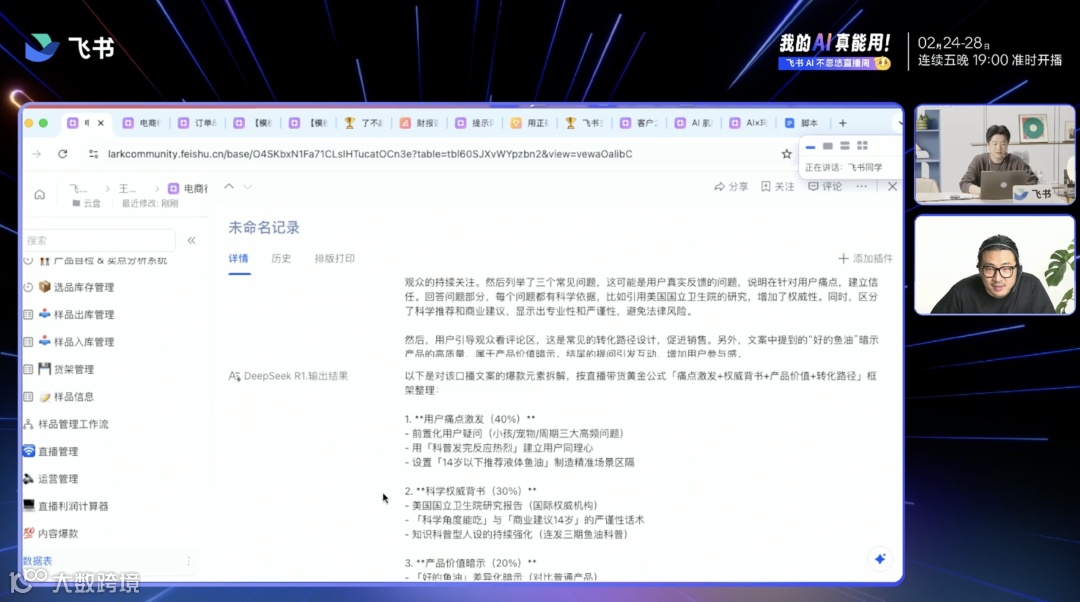This screenshot has width=1080, height=602.
Task: Click the sidebar 搜索 input field
Action: click(99, 240)
